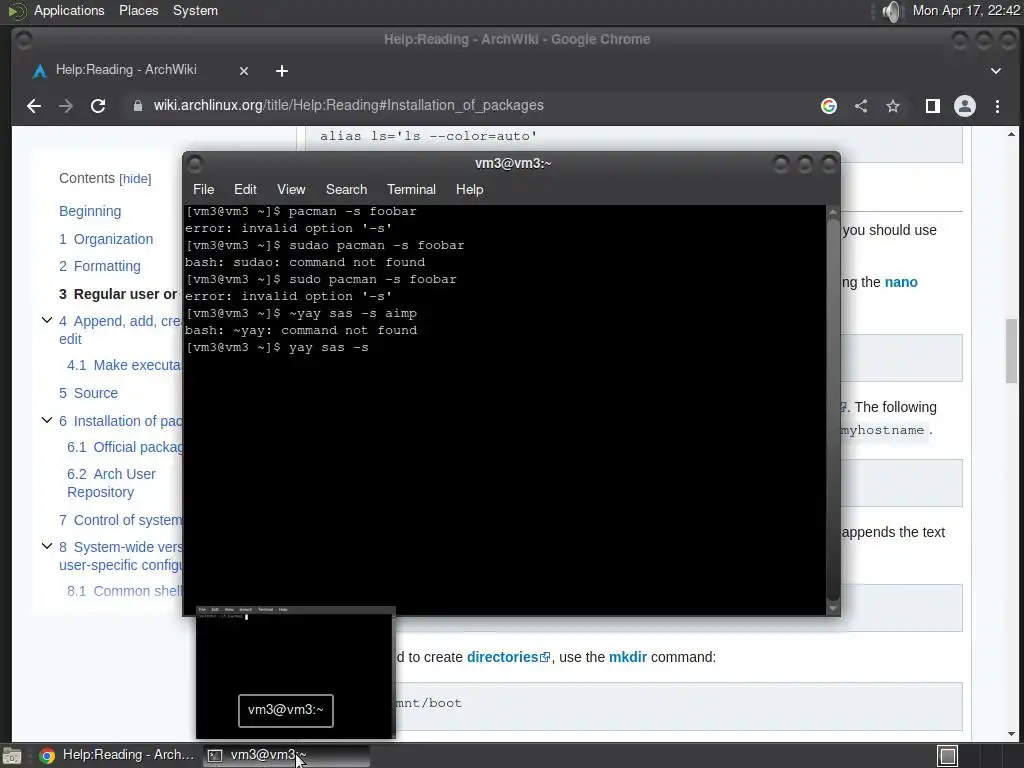Open 7 Control of systemd link
The image size is (1024, 768).
[120, 520]
